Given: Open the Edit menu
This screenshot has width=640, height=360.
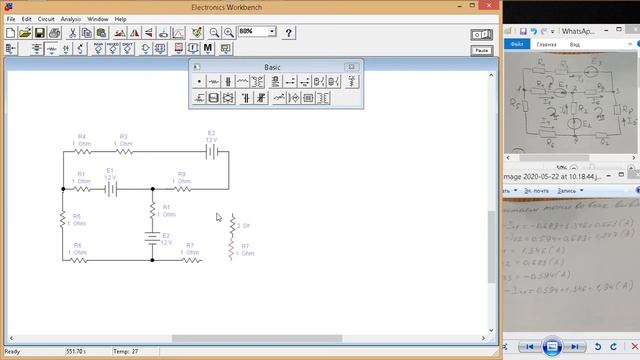Looking at the screenshot, I should click(x=27, y=19).
